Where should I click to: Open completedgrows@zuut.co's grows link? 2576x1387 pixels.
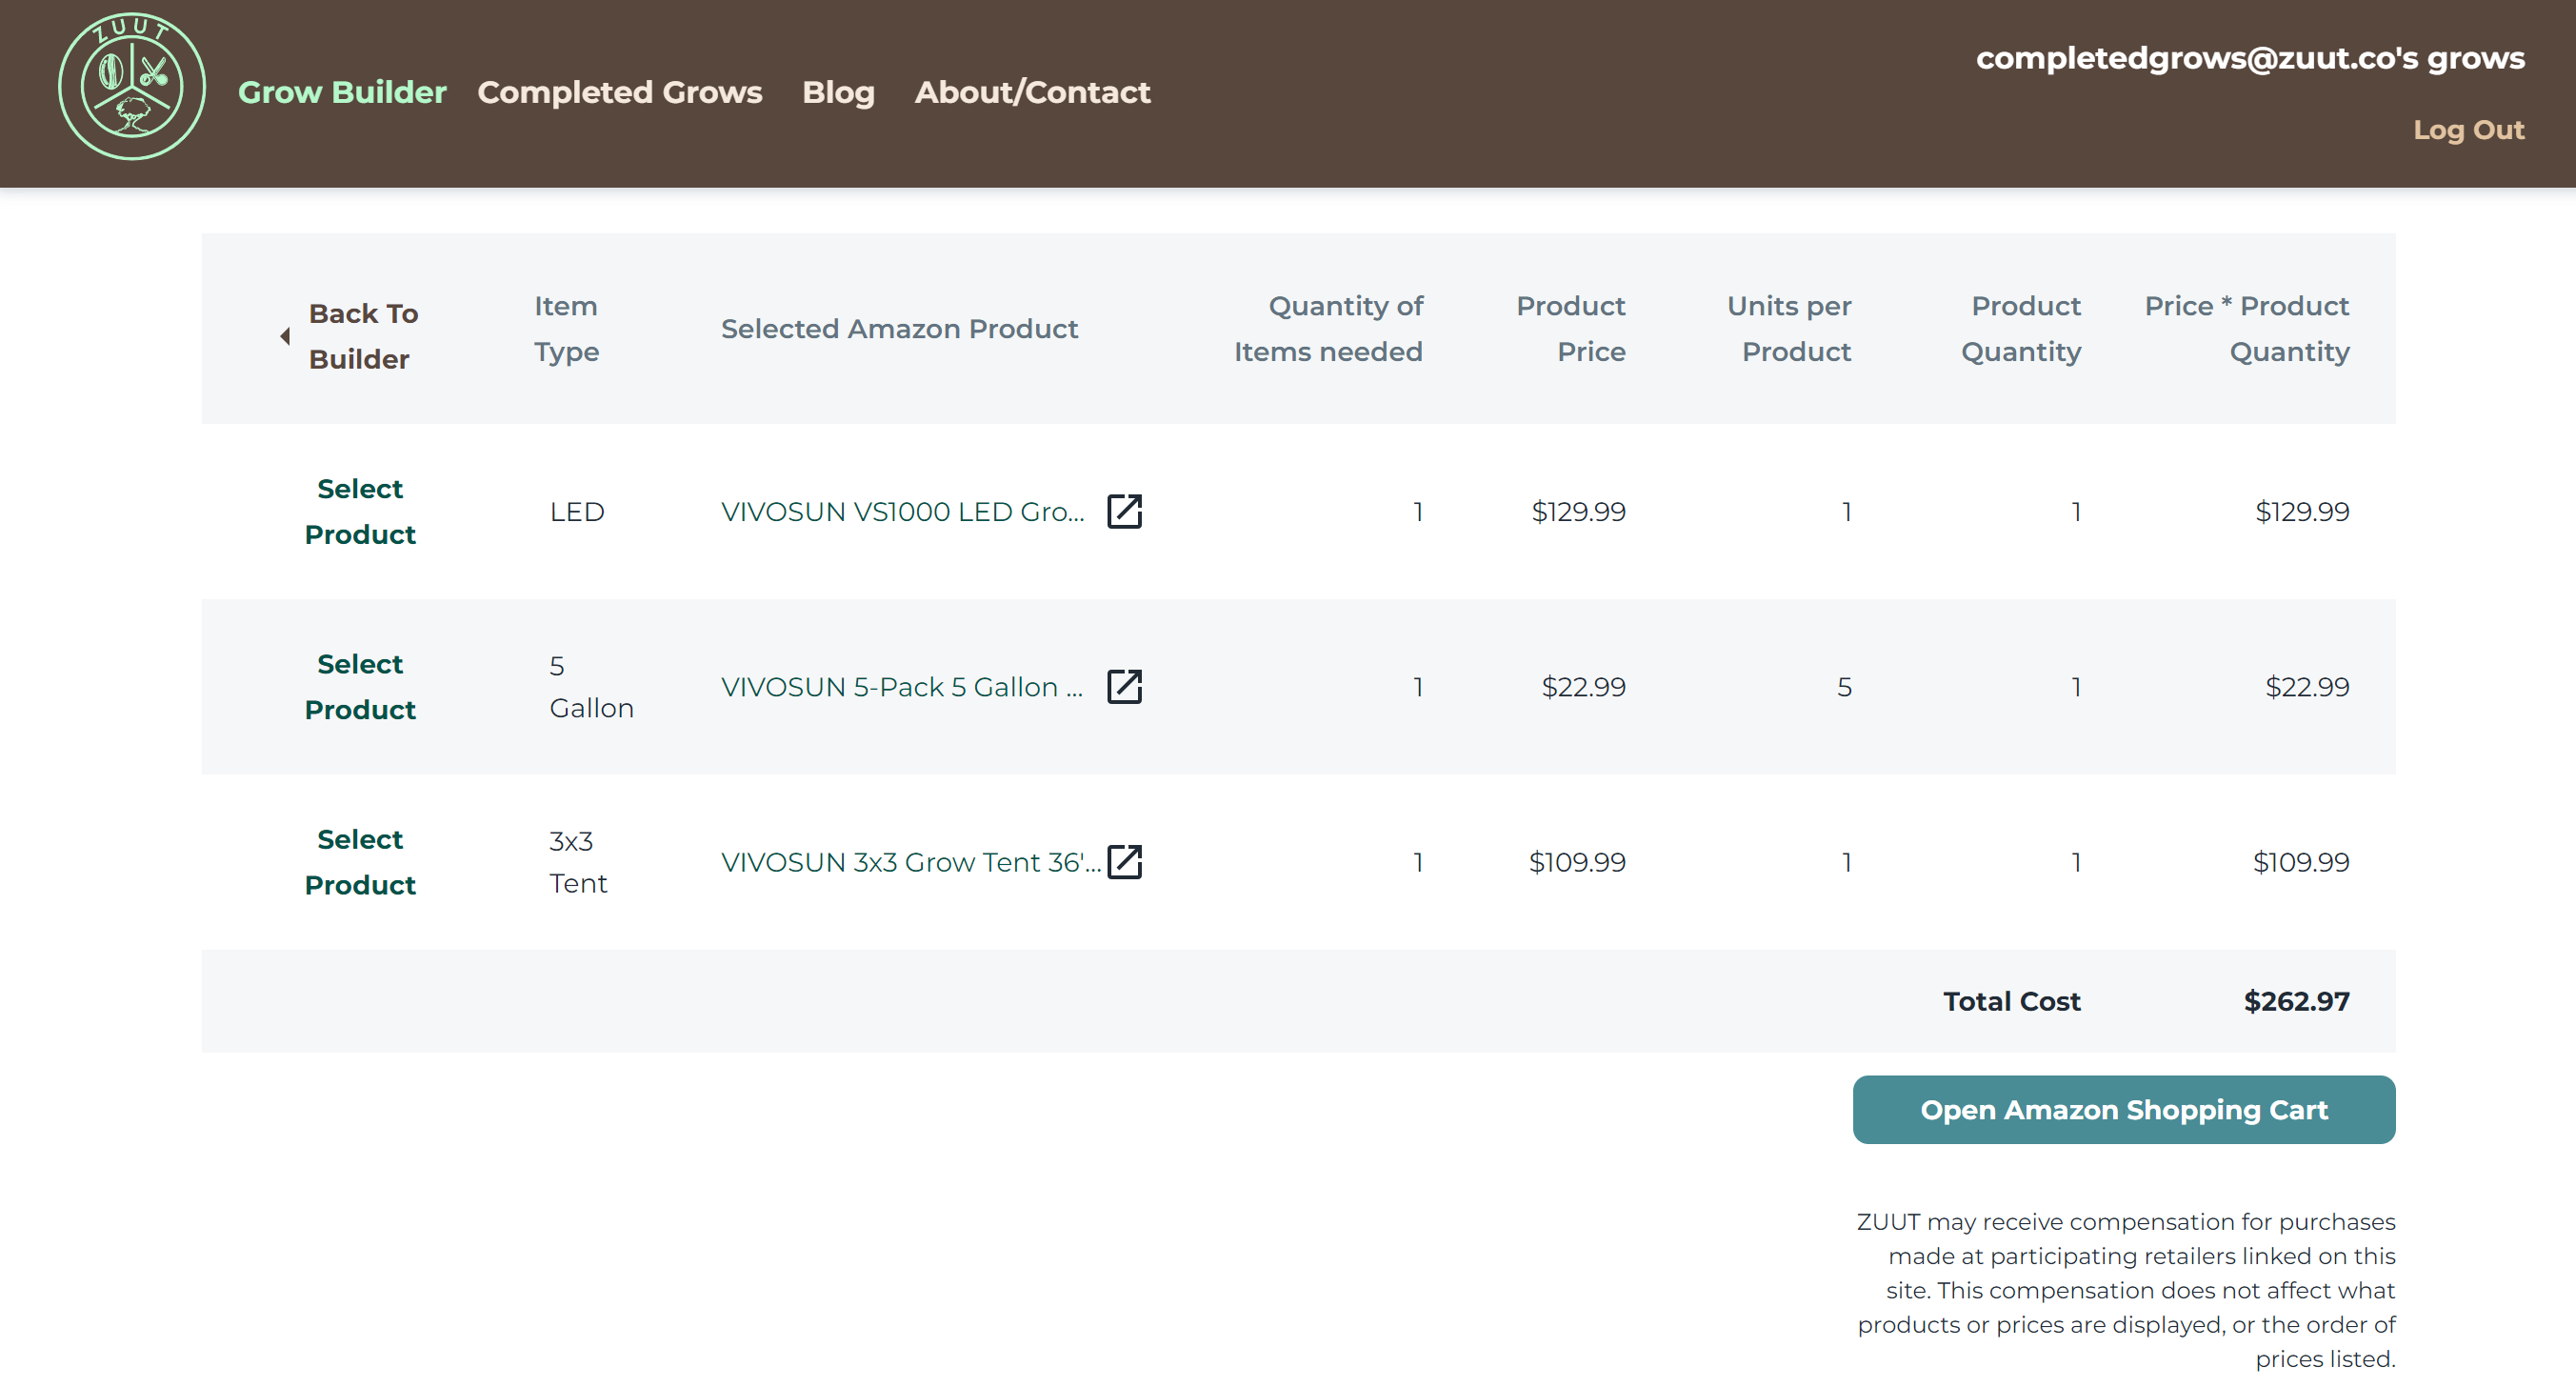point(2250,58)
